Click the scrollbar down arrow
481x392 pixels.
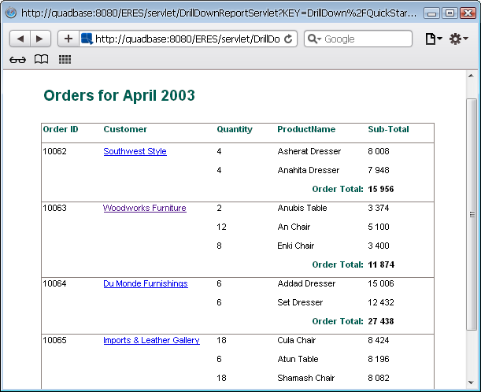pos(471,382)
